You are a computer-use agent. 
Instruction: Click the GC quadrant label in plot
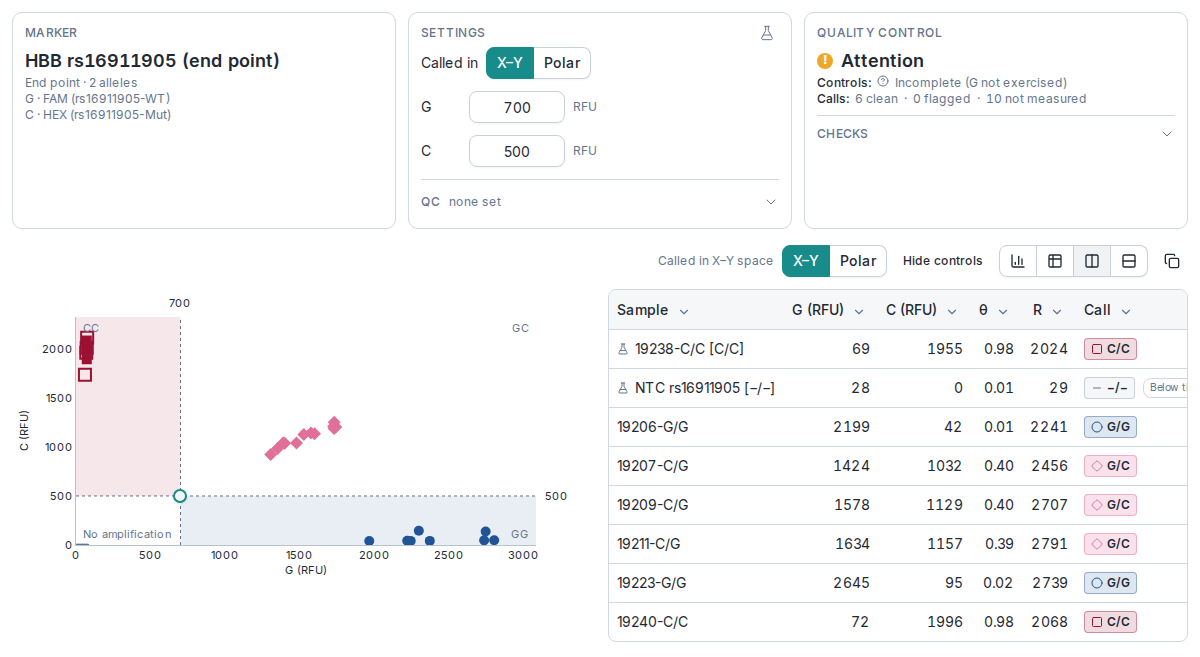coord(520,328)
